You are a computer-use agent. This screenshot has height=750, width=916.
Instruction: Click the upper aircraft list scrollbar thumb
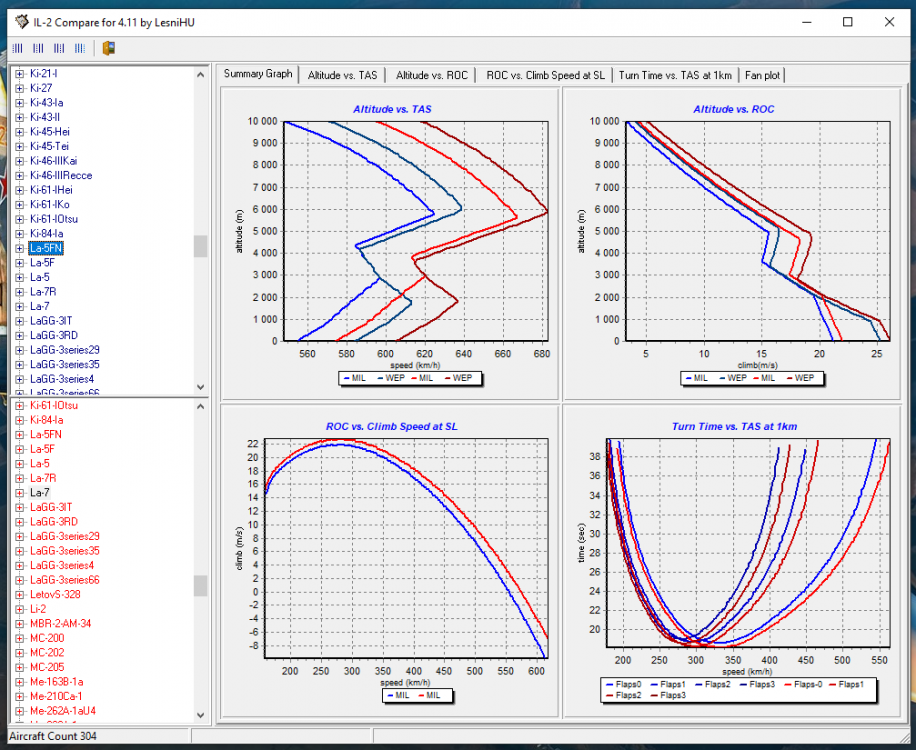coord(200,246)
